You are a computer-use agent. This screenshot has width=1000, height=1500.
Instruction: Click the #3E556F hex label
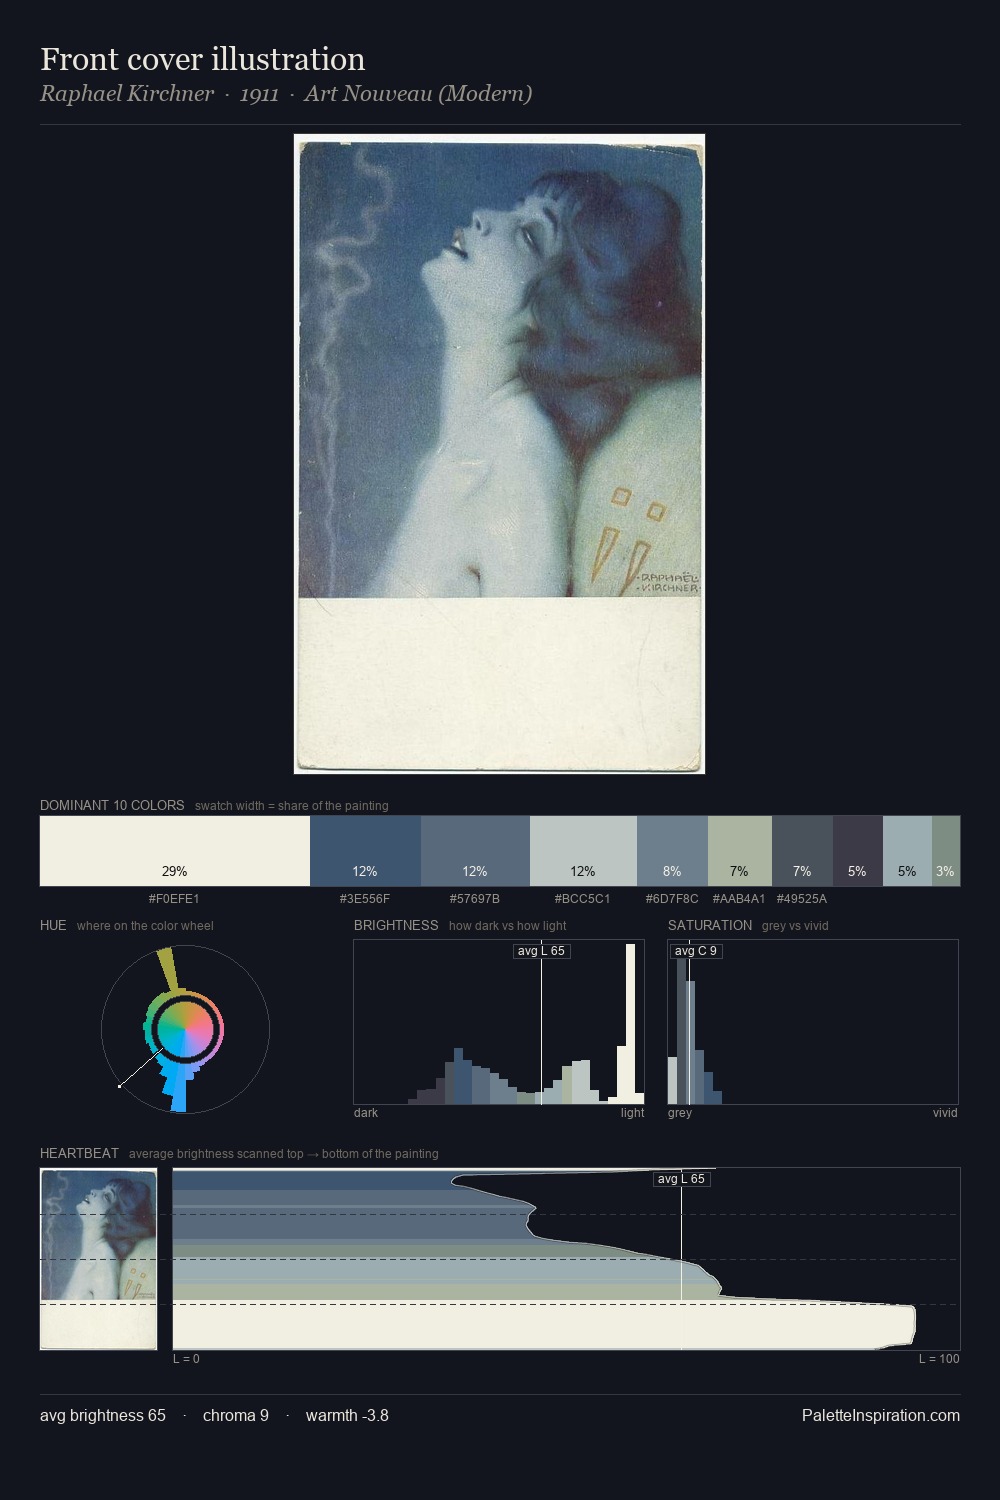[x=365, y=899]
